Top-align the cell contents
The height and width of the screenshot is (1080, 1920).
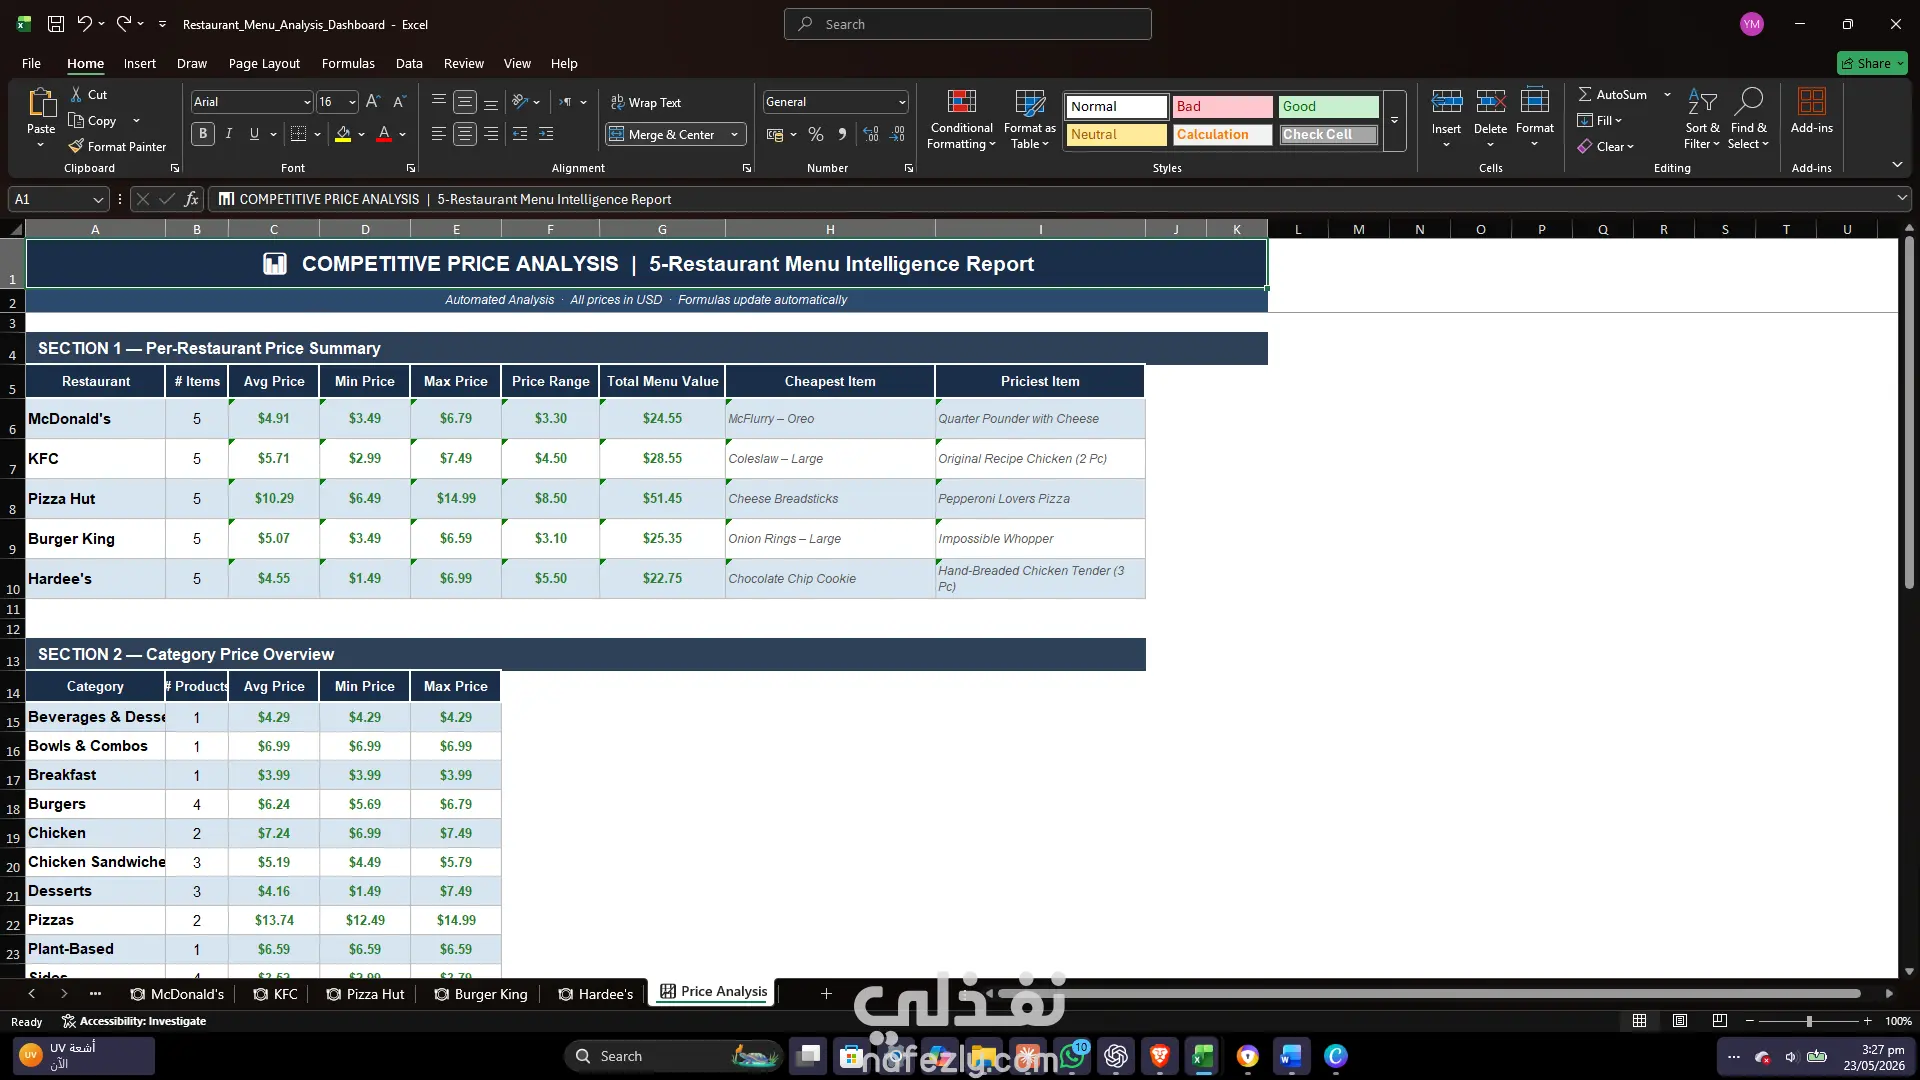(x=438, y=102)
